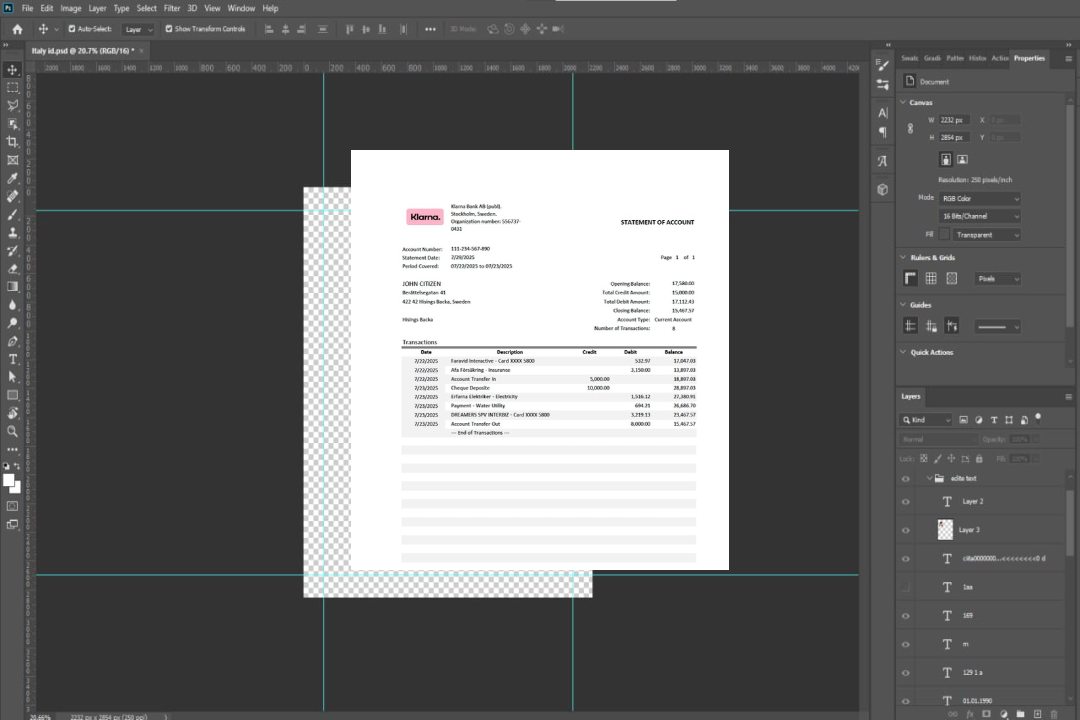Toggle Quick Mask mode icon
This screenshot has height=720, width=1080.
coord(12,506)
